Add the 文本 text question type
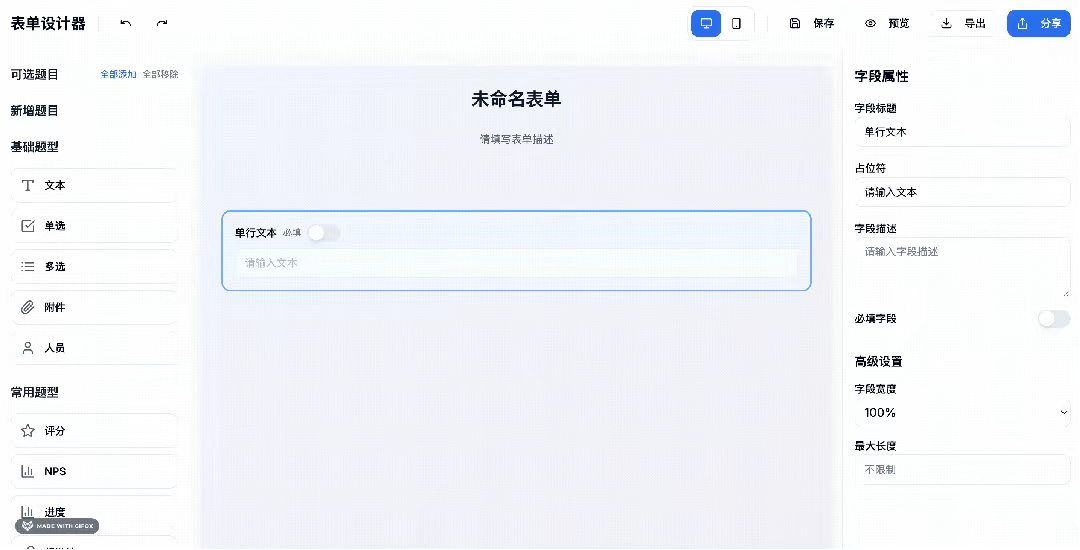1080x550 pixels. point(94,185)
